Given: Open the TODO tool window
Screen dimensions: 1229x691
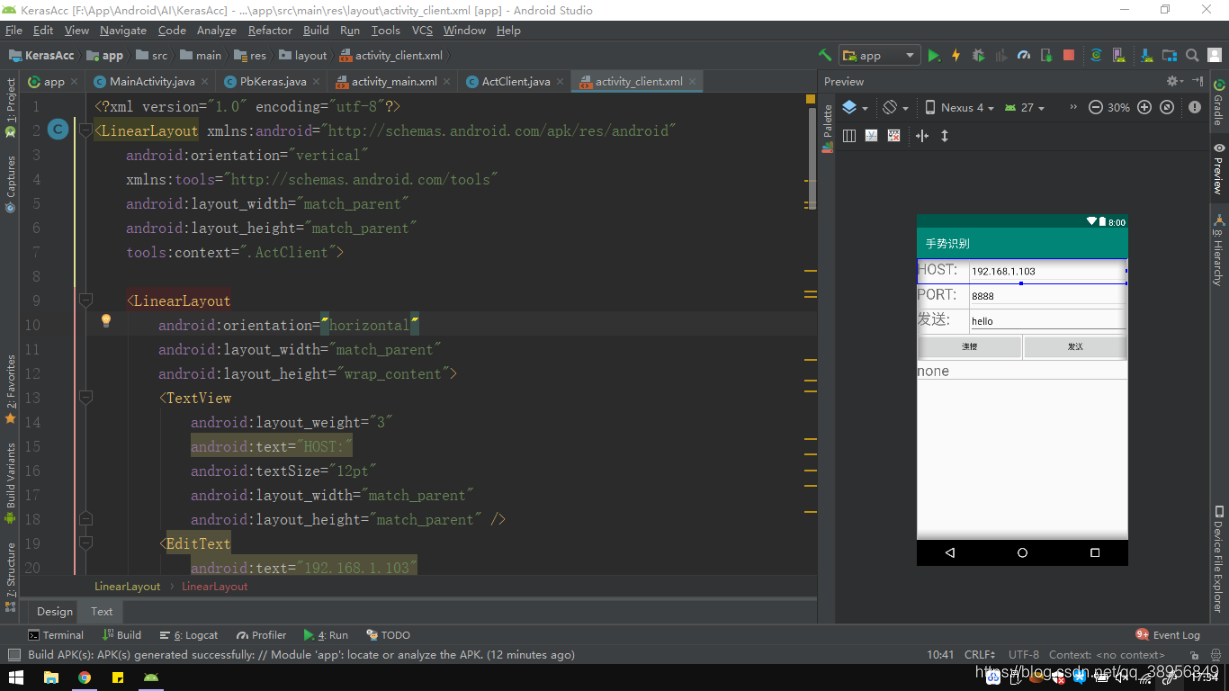Looking at the screenshot, I should [388, 635].
